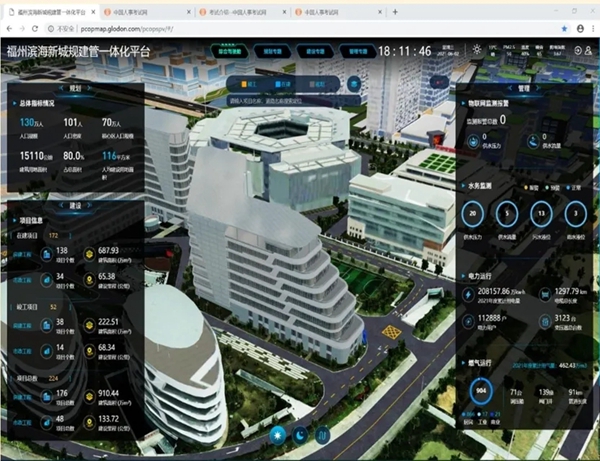Click the 供水压力 alarm icon under 物联网监测报警
The image size is (600, 461).
(x=473, y=142)
